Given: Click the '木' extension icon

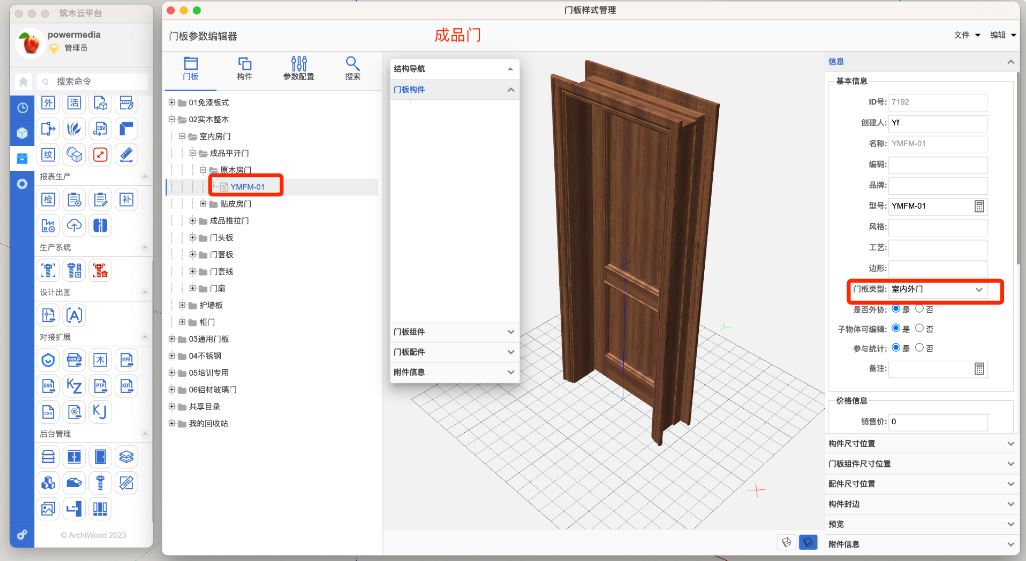Looking at the screenshot, I should click(100, 360).
